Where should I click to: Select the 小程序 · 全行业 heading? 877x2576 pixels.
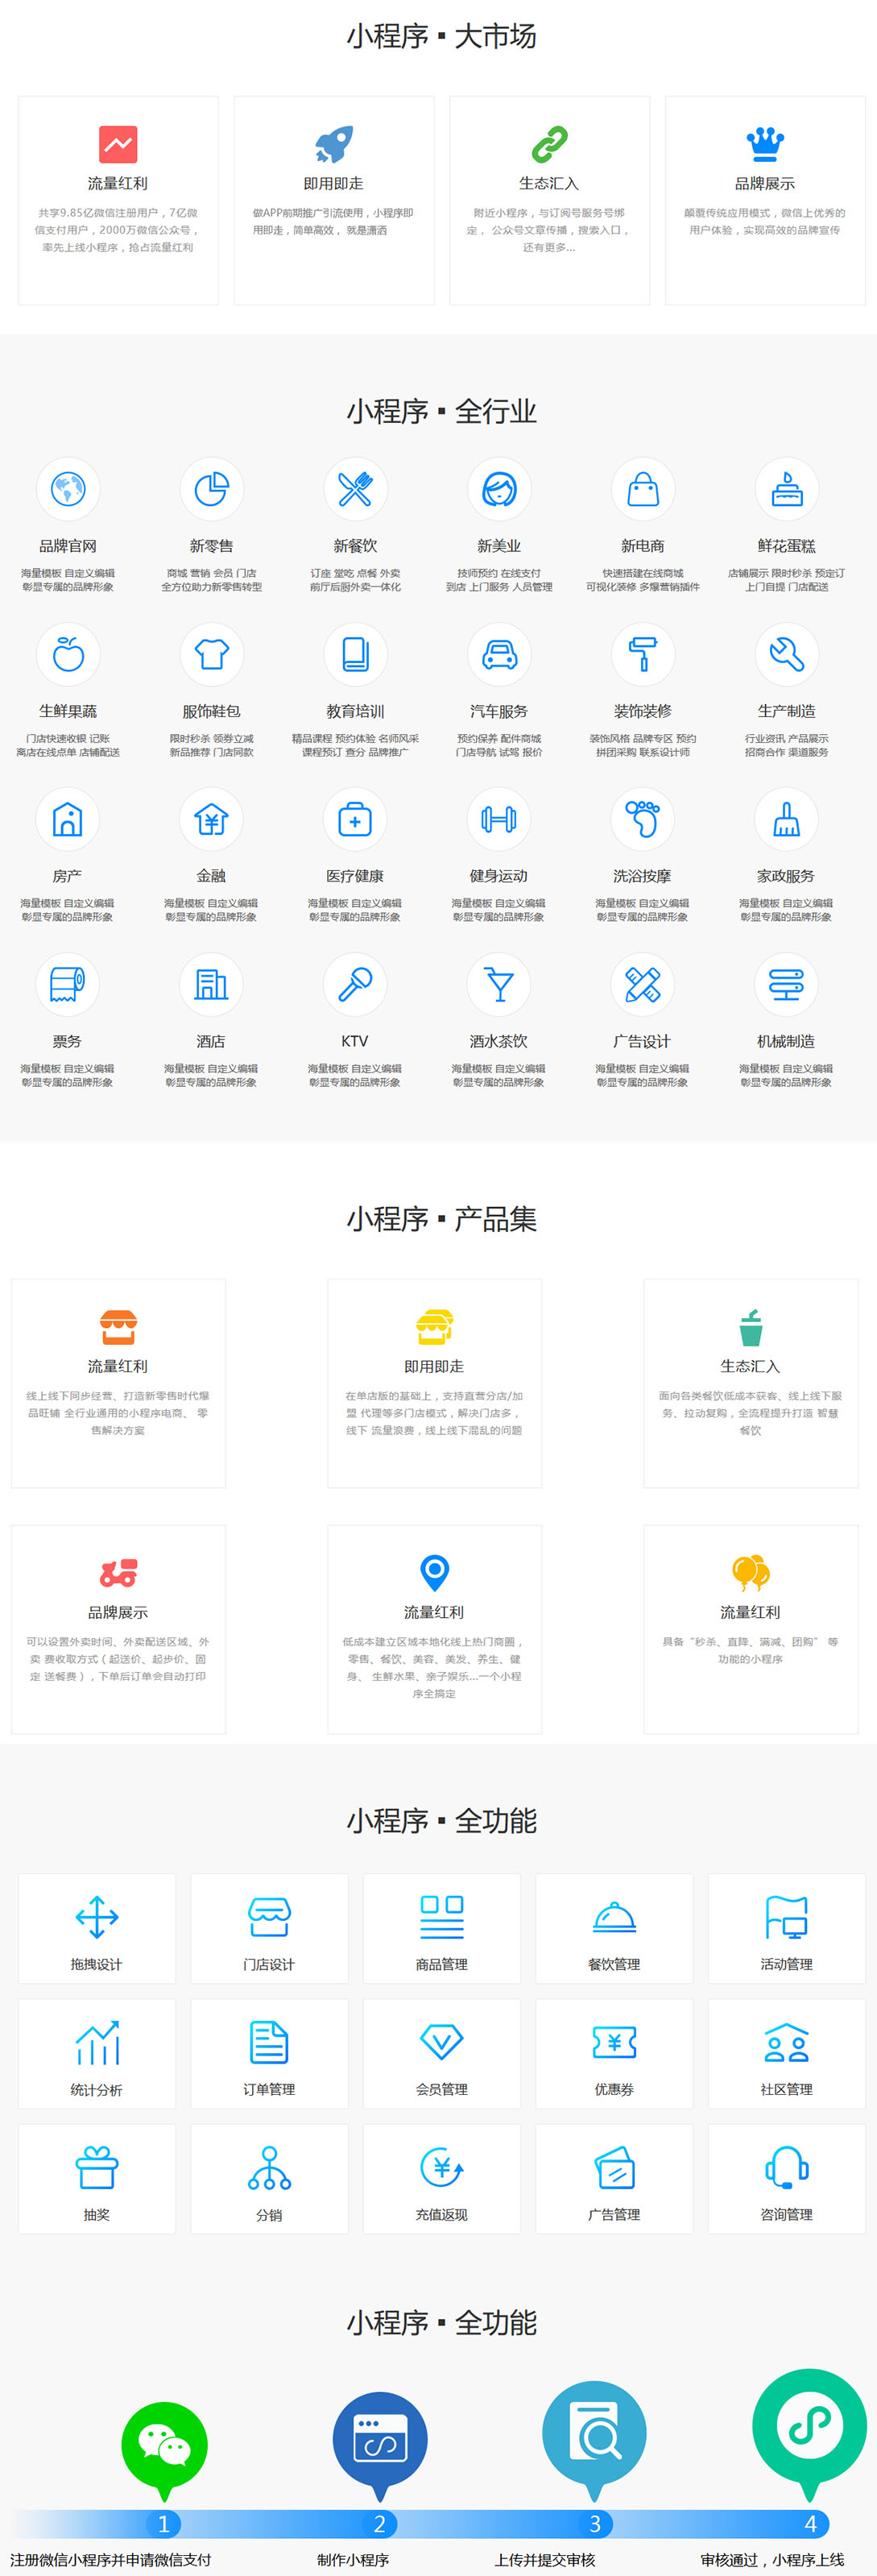pyautogui.click(x=441, y=411)
